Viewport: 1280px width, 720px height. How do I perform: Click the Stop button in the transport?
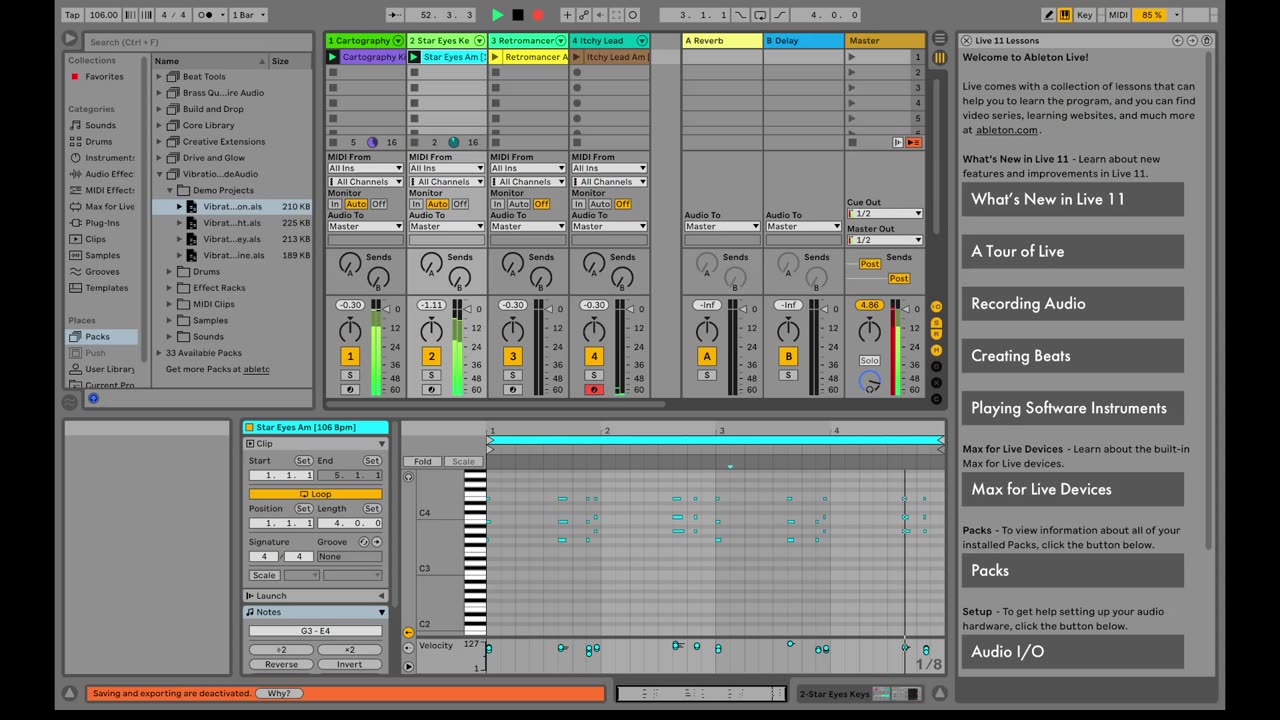tap(518, 15)
